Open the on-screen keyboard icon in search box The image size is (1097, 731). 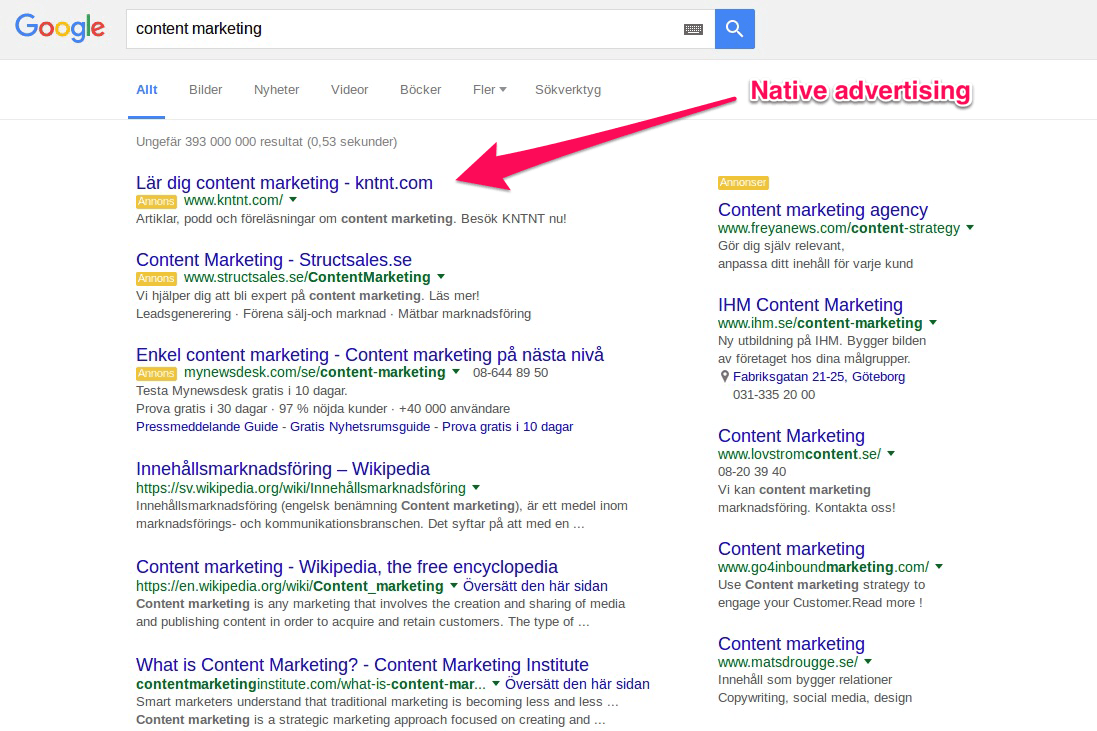[x=693, y=29]
